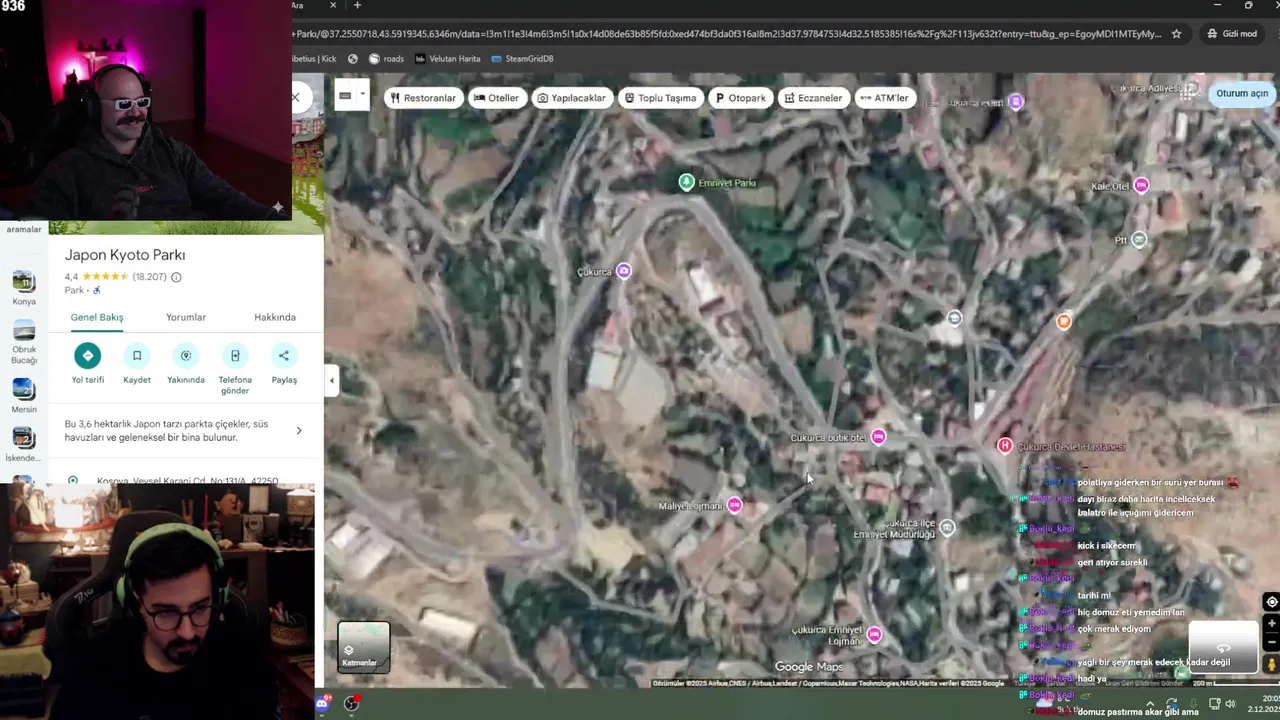The image size is (1280, 720).
Task: Click the rotate view panel
Action: 1223,647
